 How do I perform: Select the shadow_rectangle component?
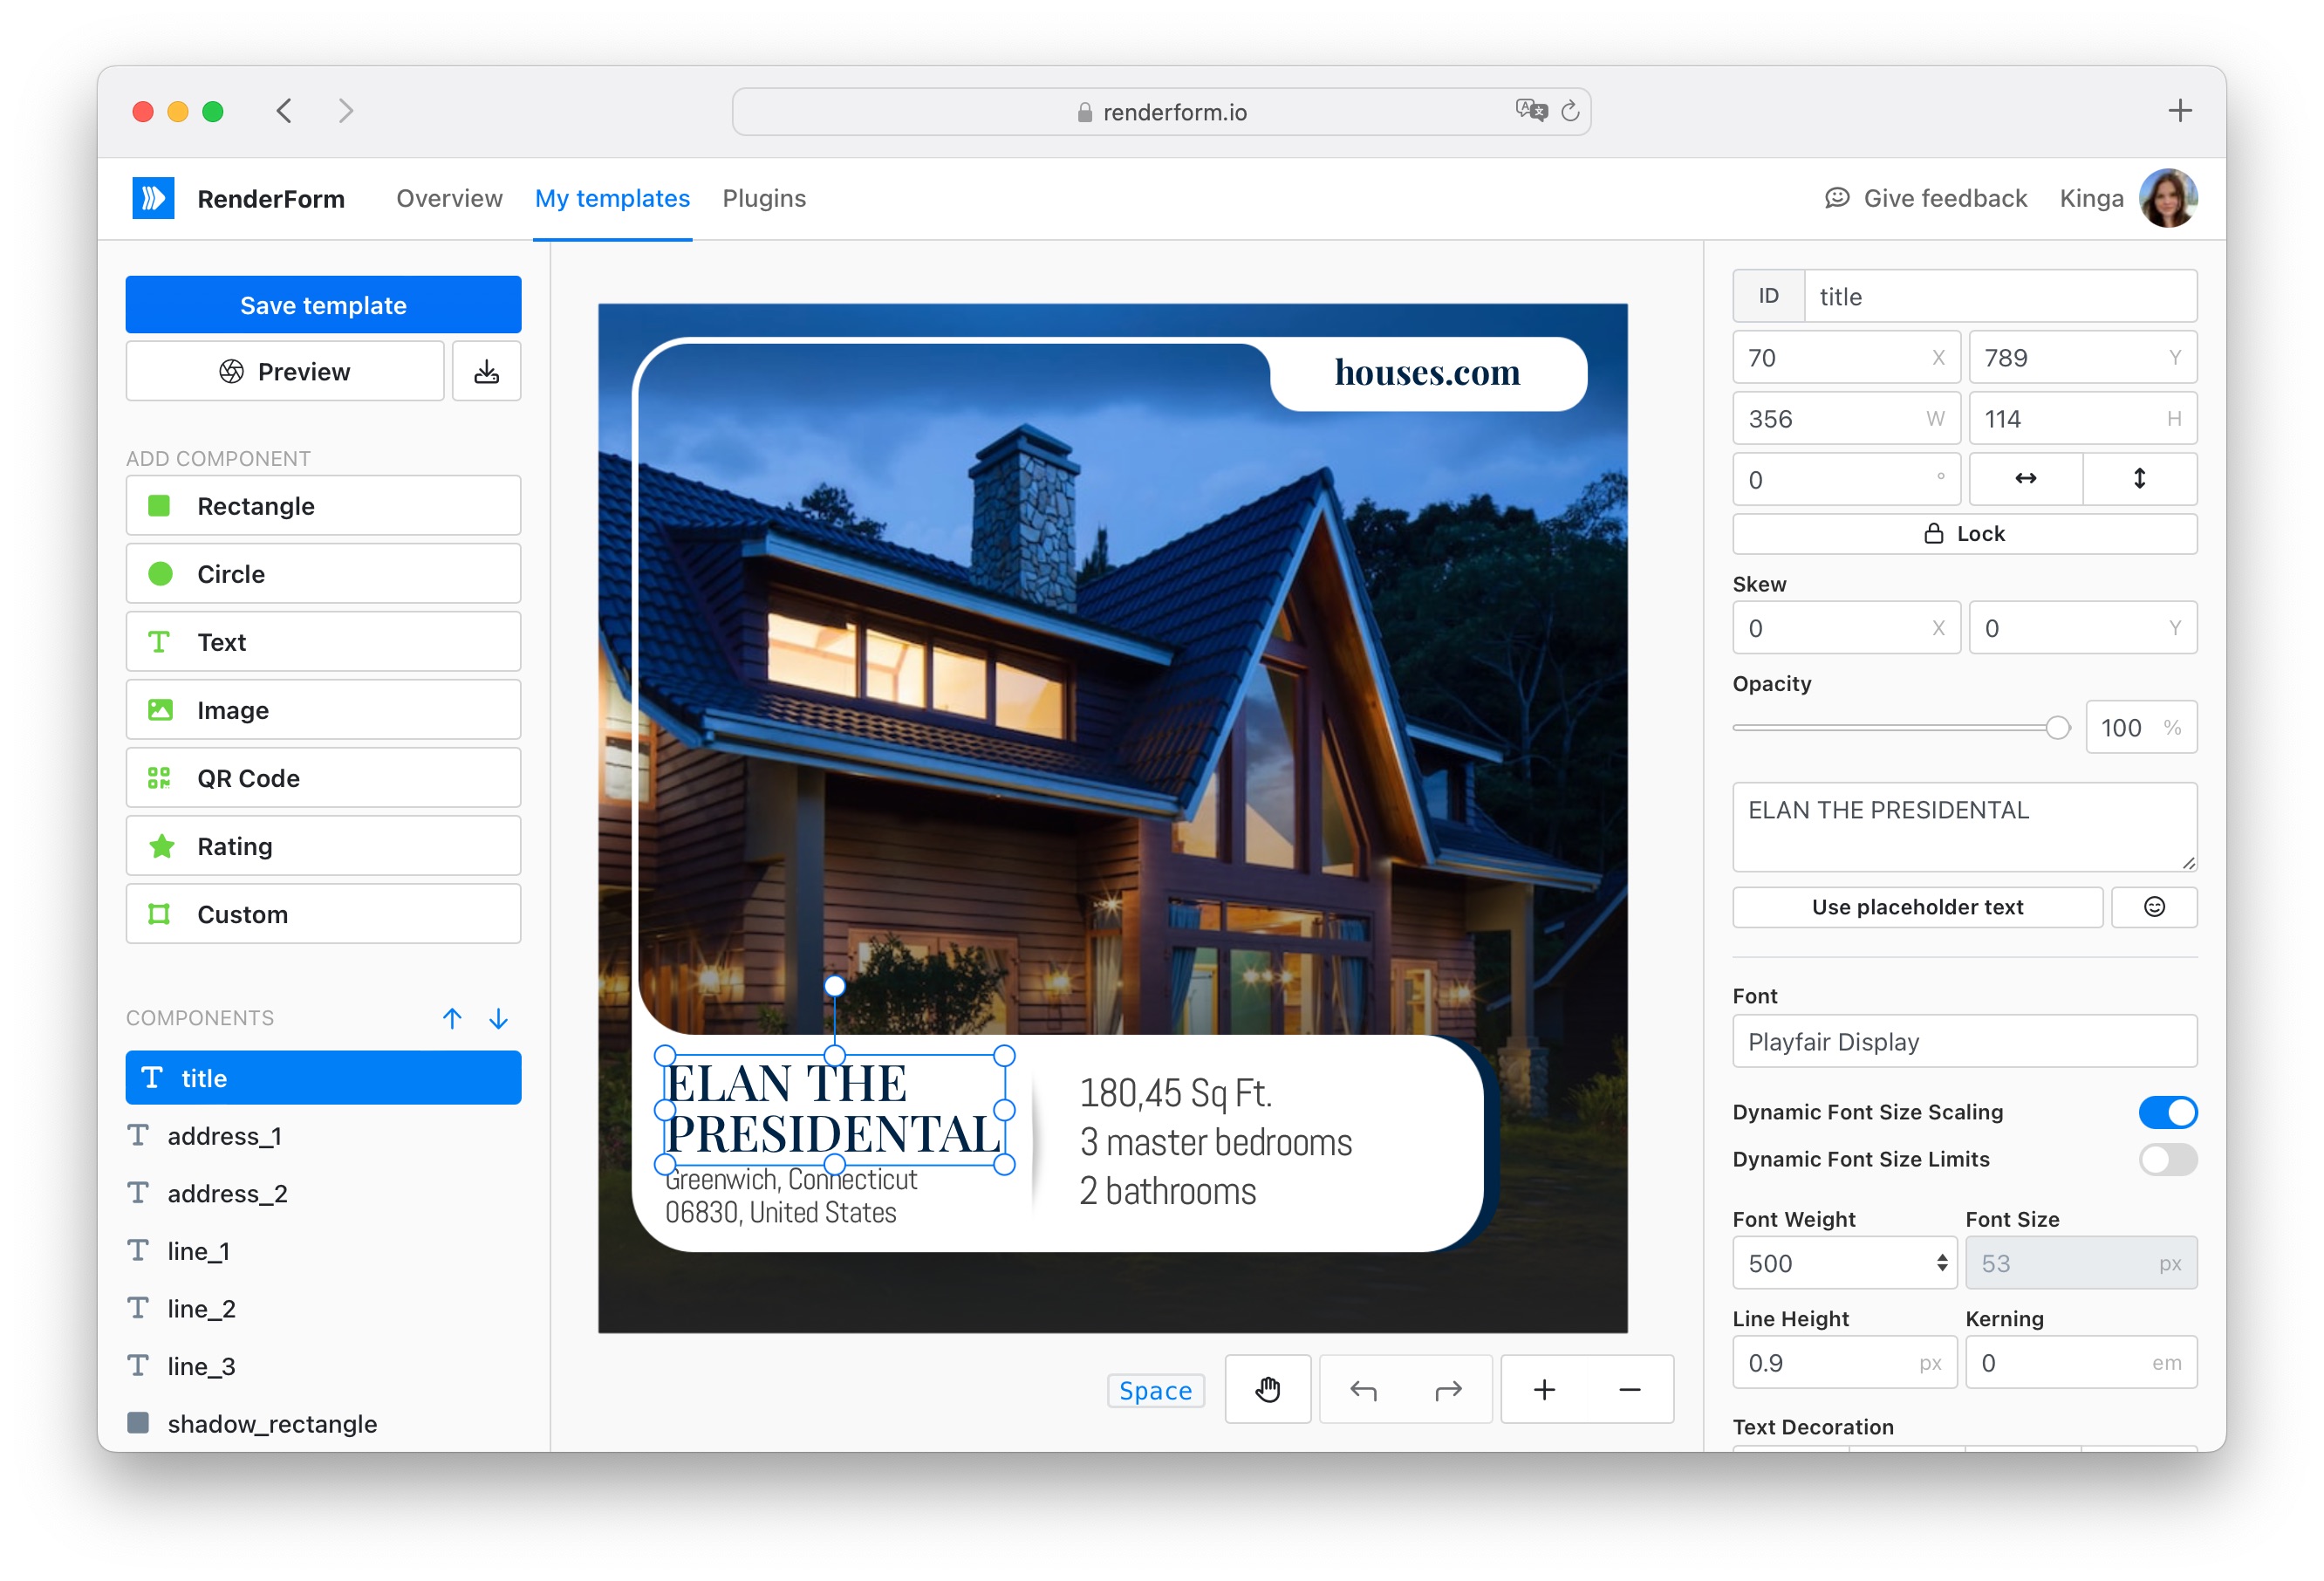click(x=323, y=1423)
